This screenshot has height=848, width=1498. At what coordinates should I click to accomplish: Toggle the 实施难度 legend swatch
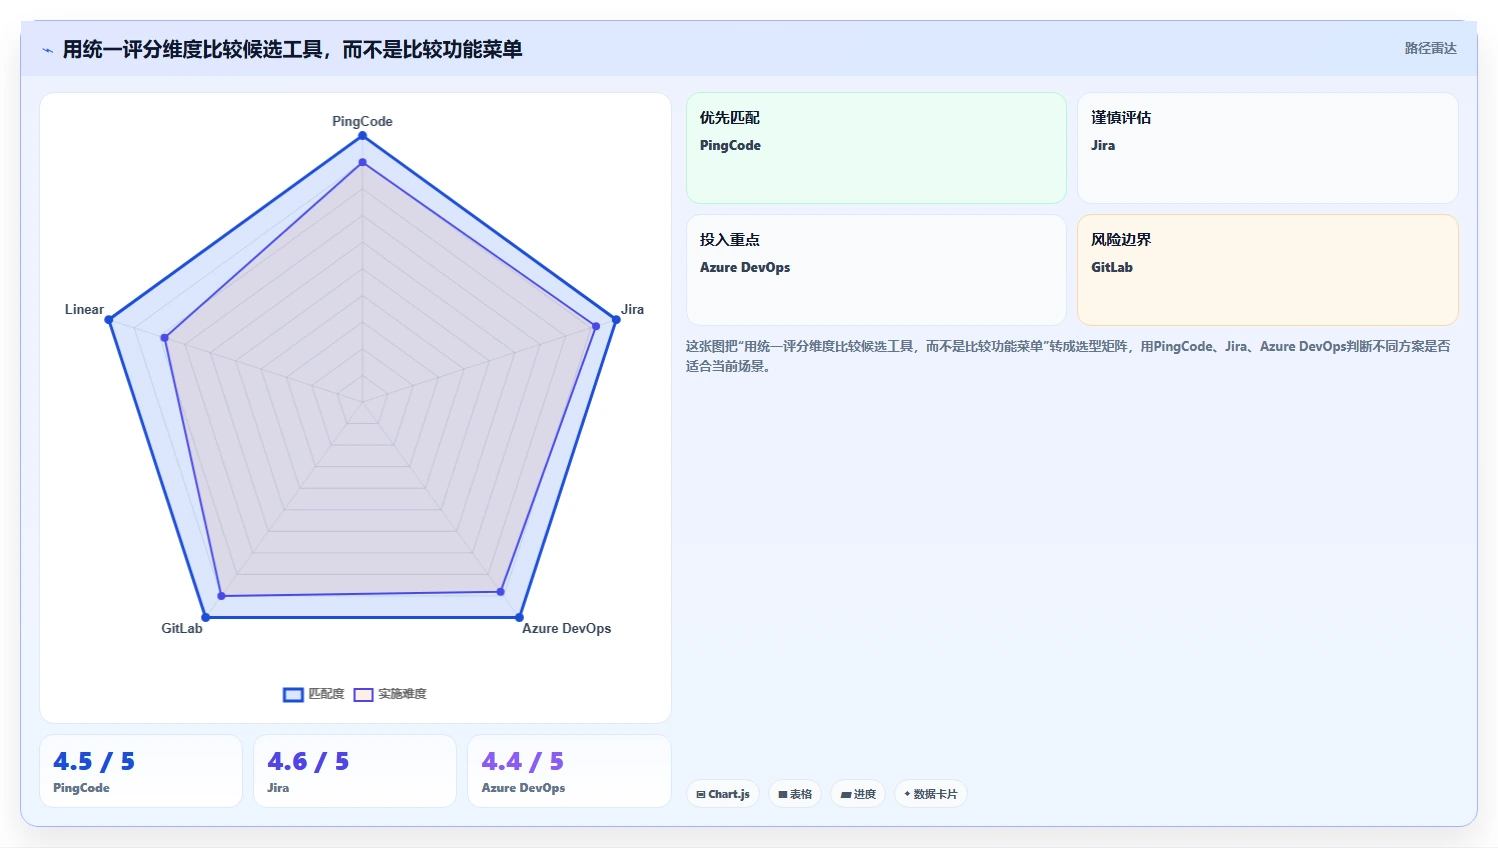click(x=363, y=694)
